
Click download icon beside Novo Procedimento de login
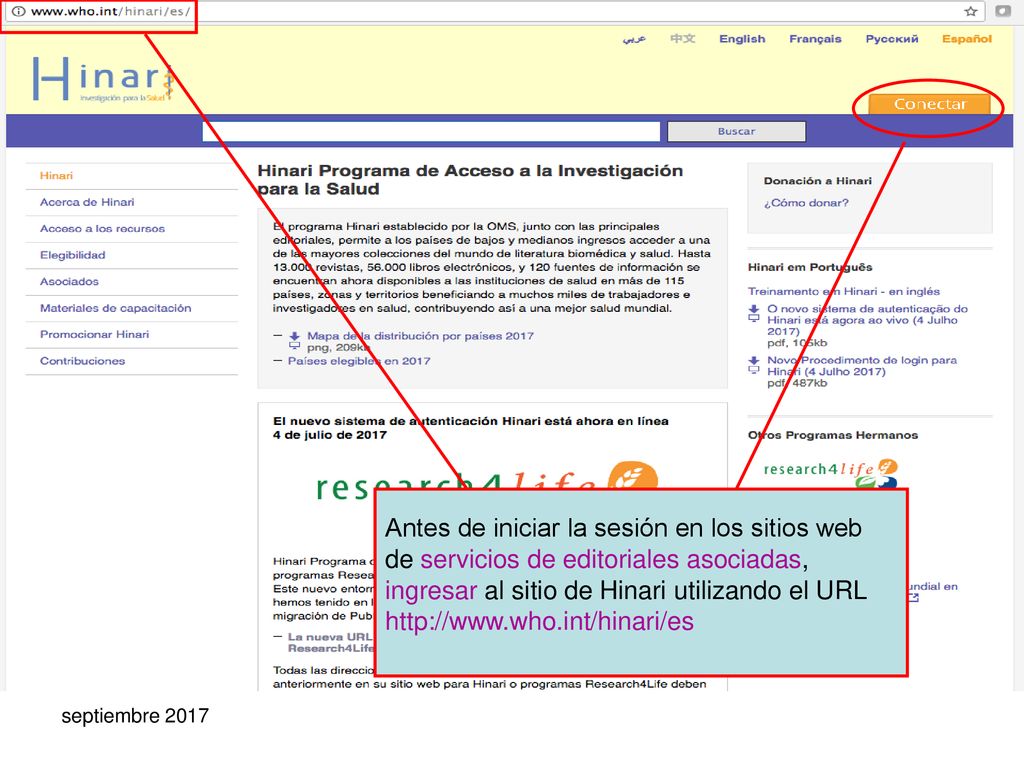click(x=754, y=364)
